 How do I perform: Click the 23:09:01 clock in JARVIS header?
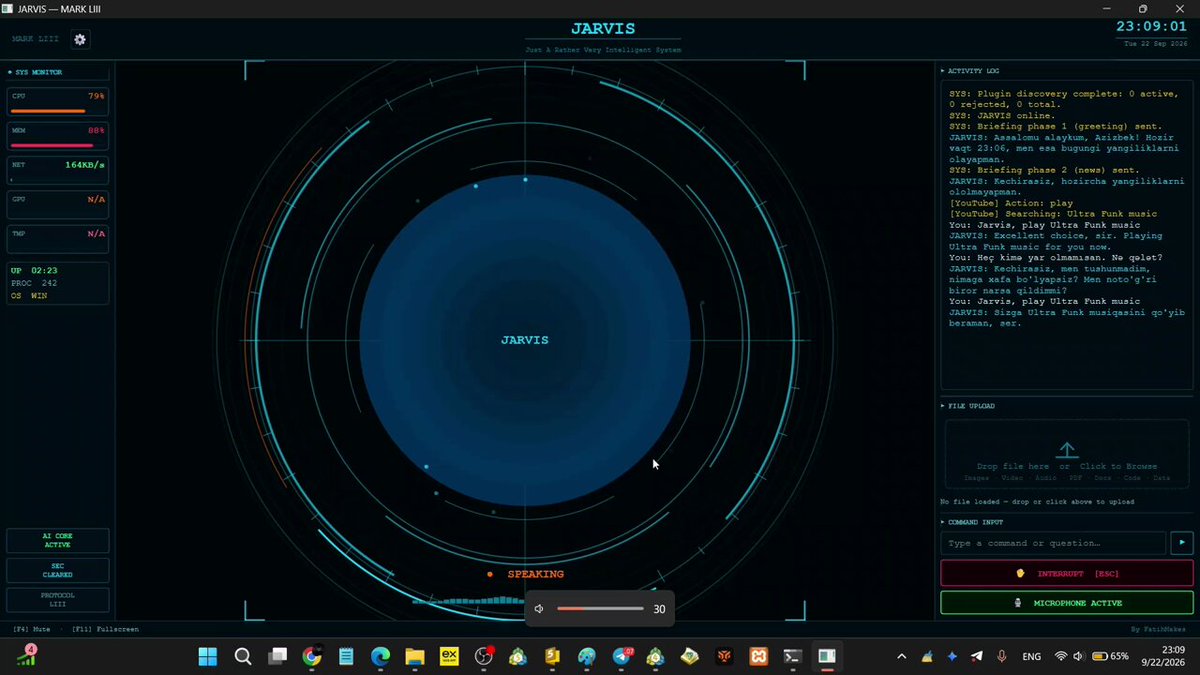click(1152, 27)
